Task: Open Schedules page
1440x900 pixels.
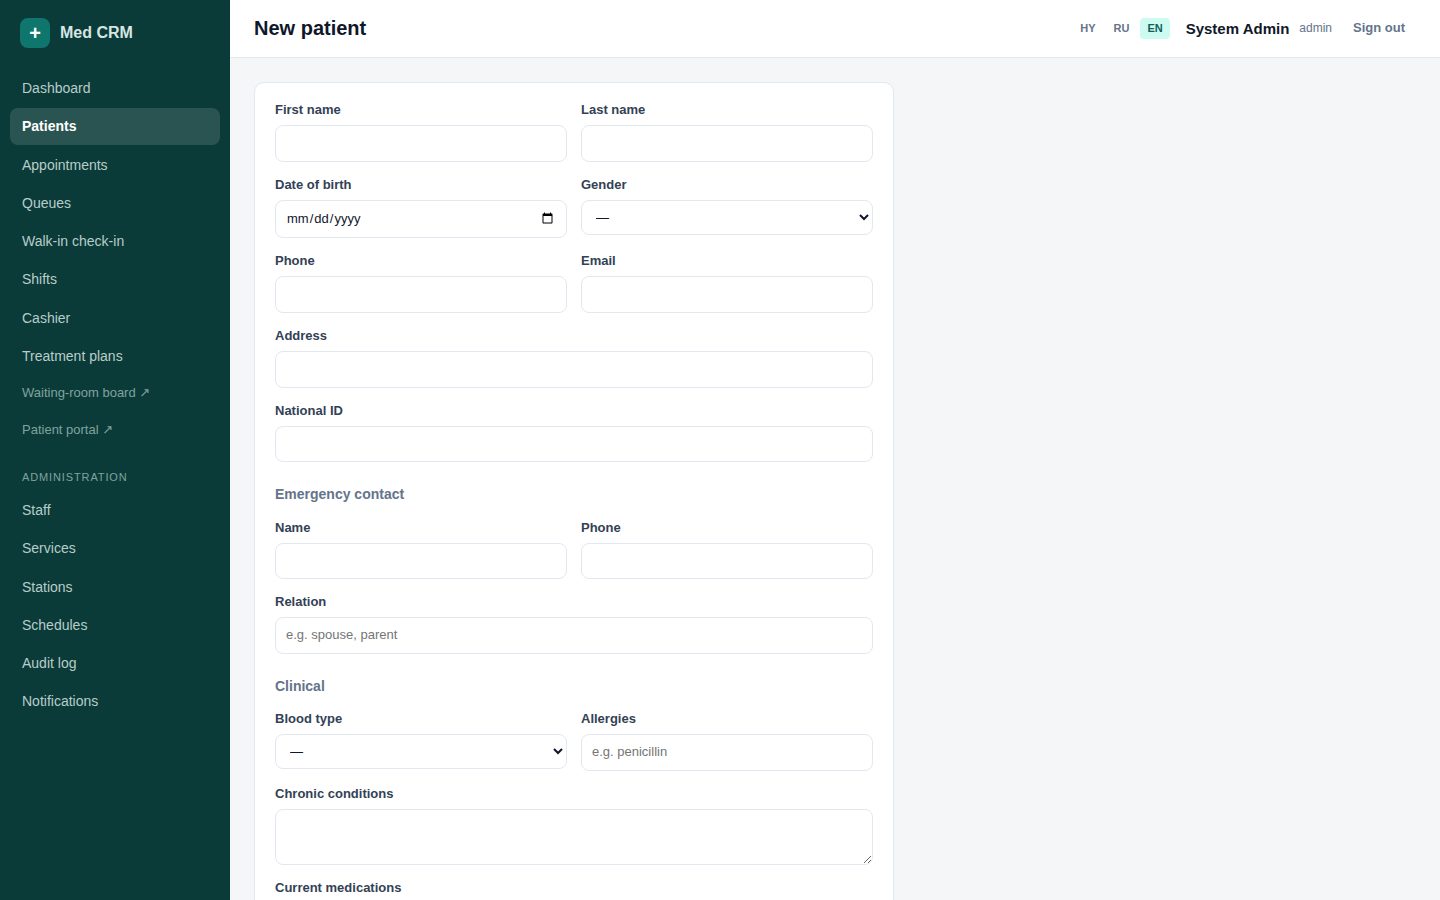Action: coord(115,625)
